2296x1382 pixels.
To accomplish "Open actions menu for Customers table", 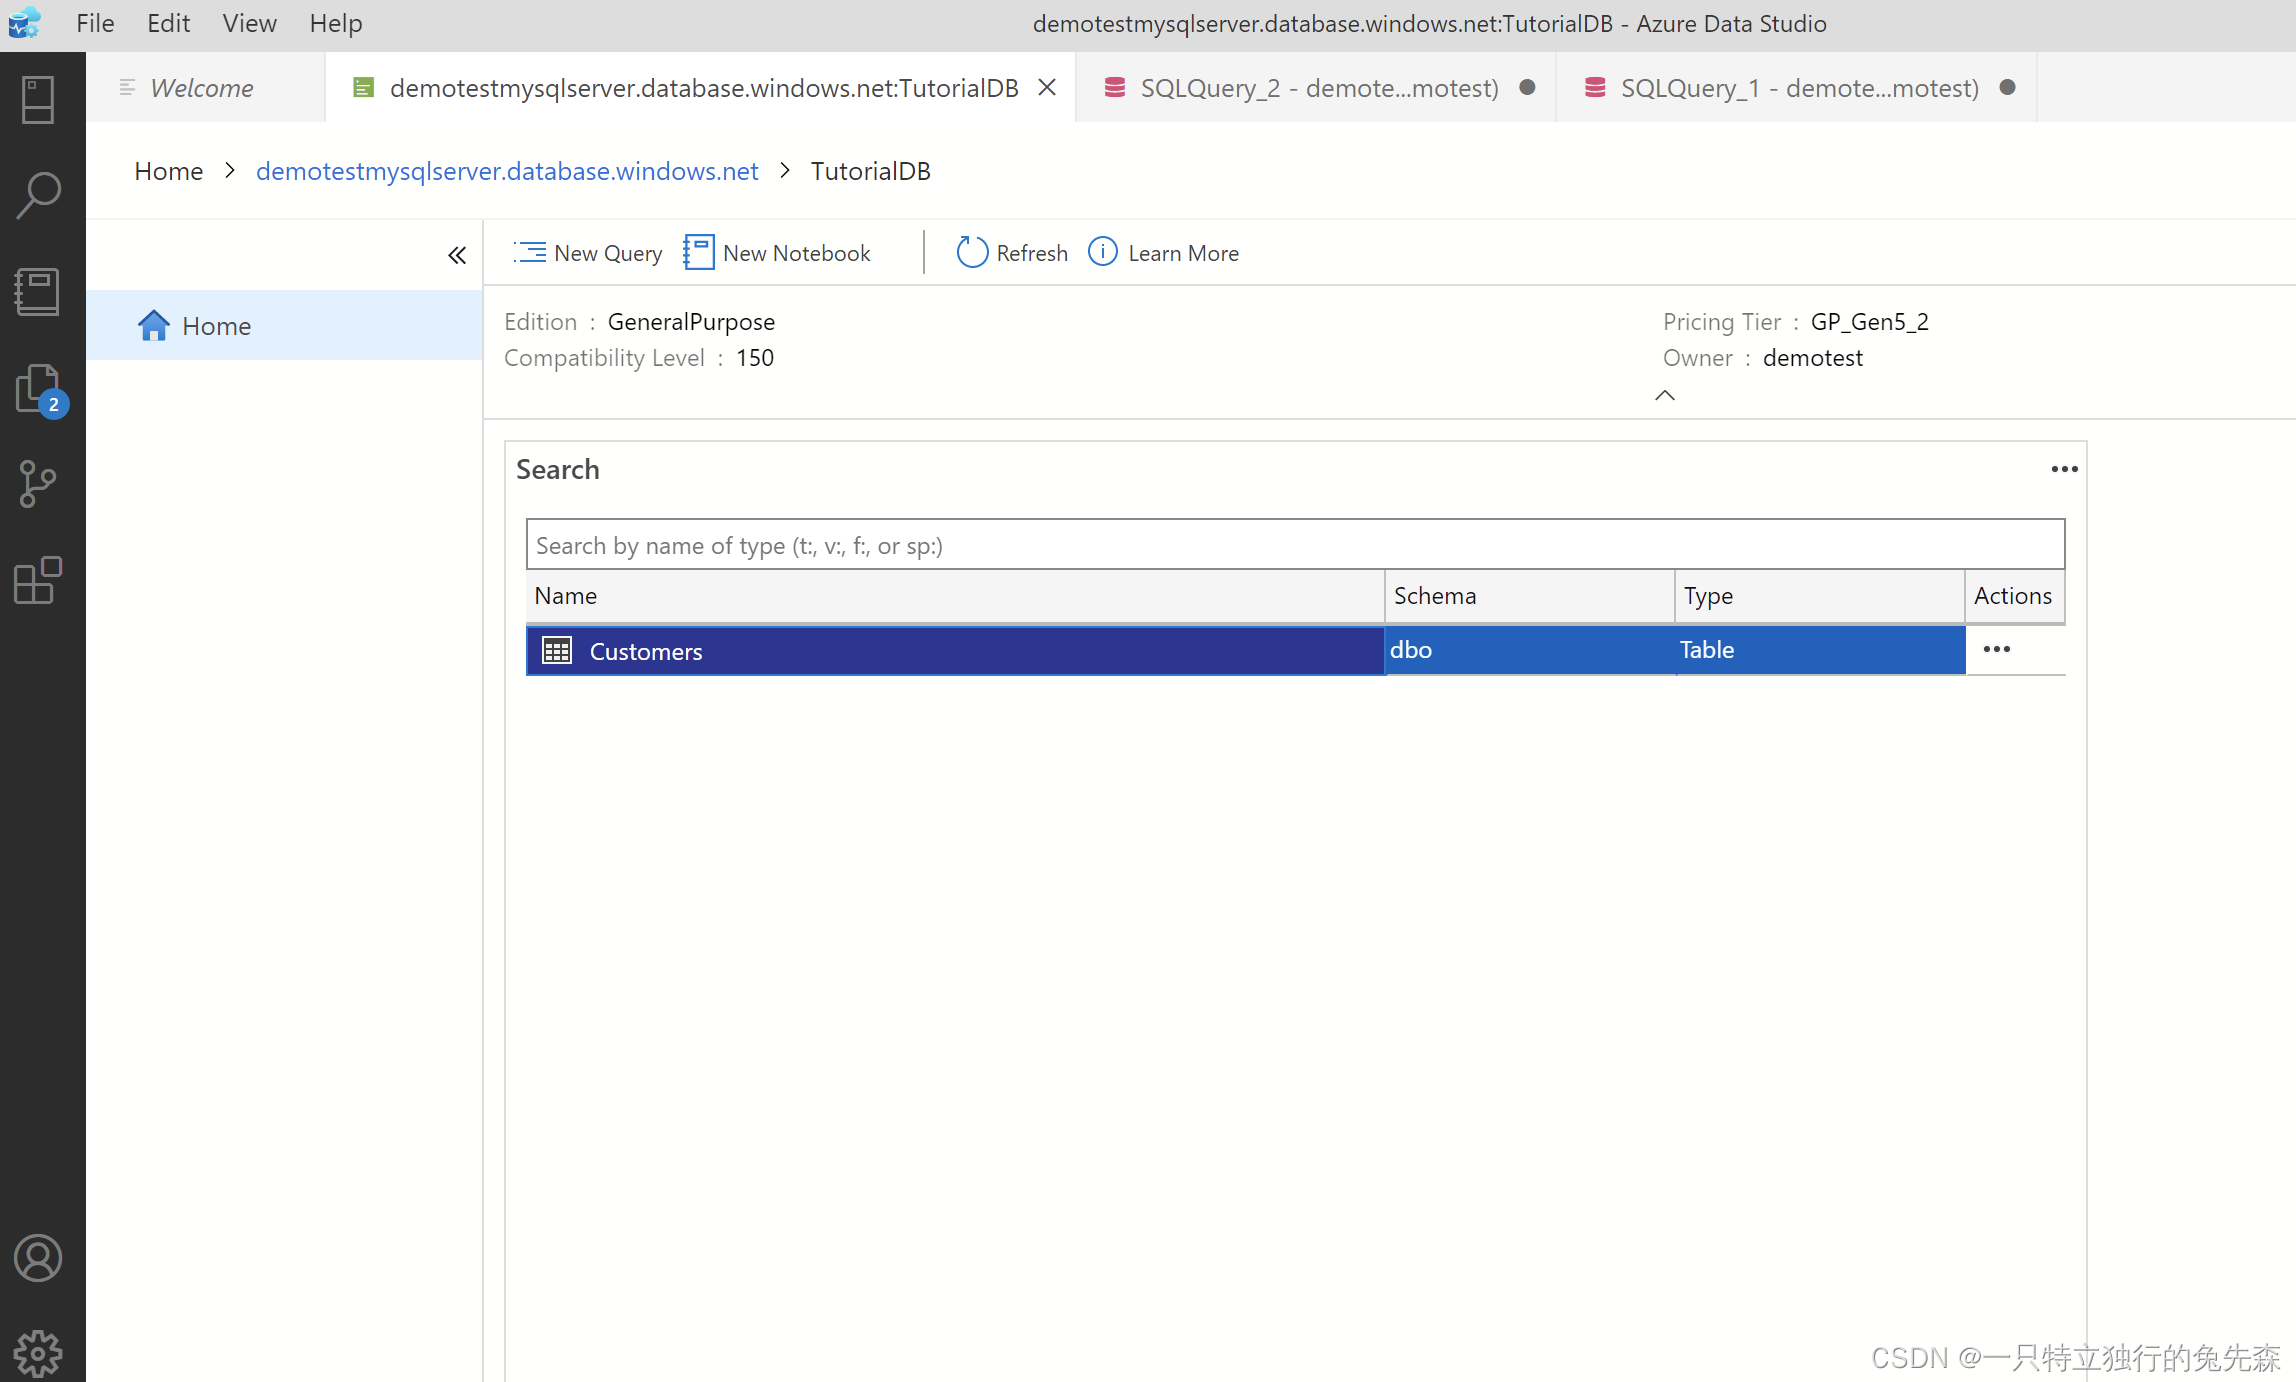I will (1996, 649).
